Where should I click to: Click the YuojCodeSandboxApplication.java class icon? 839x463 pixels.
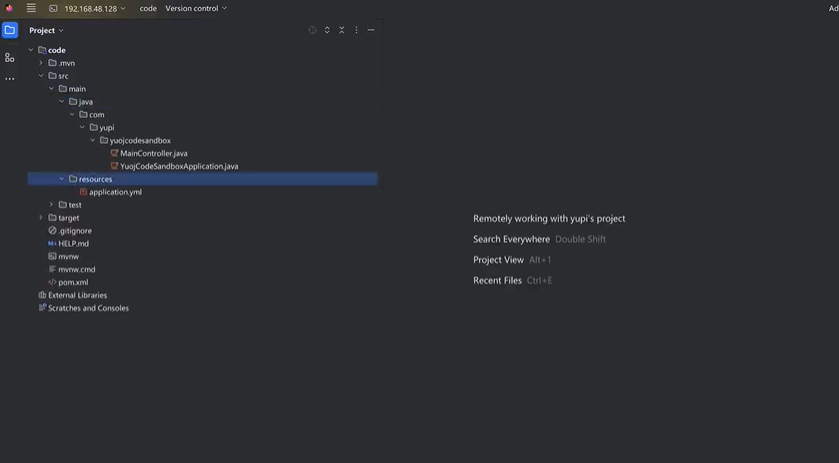click(114, 166)
